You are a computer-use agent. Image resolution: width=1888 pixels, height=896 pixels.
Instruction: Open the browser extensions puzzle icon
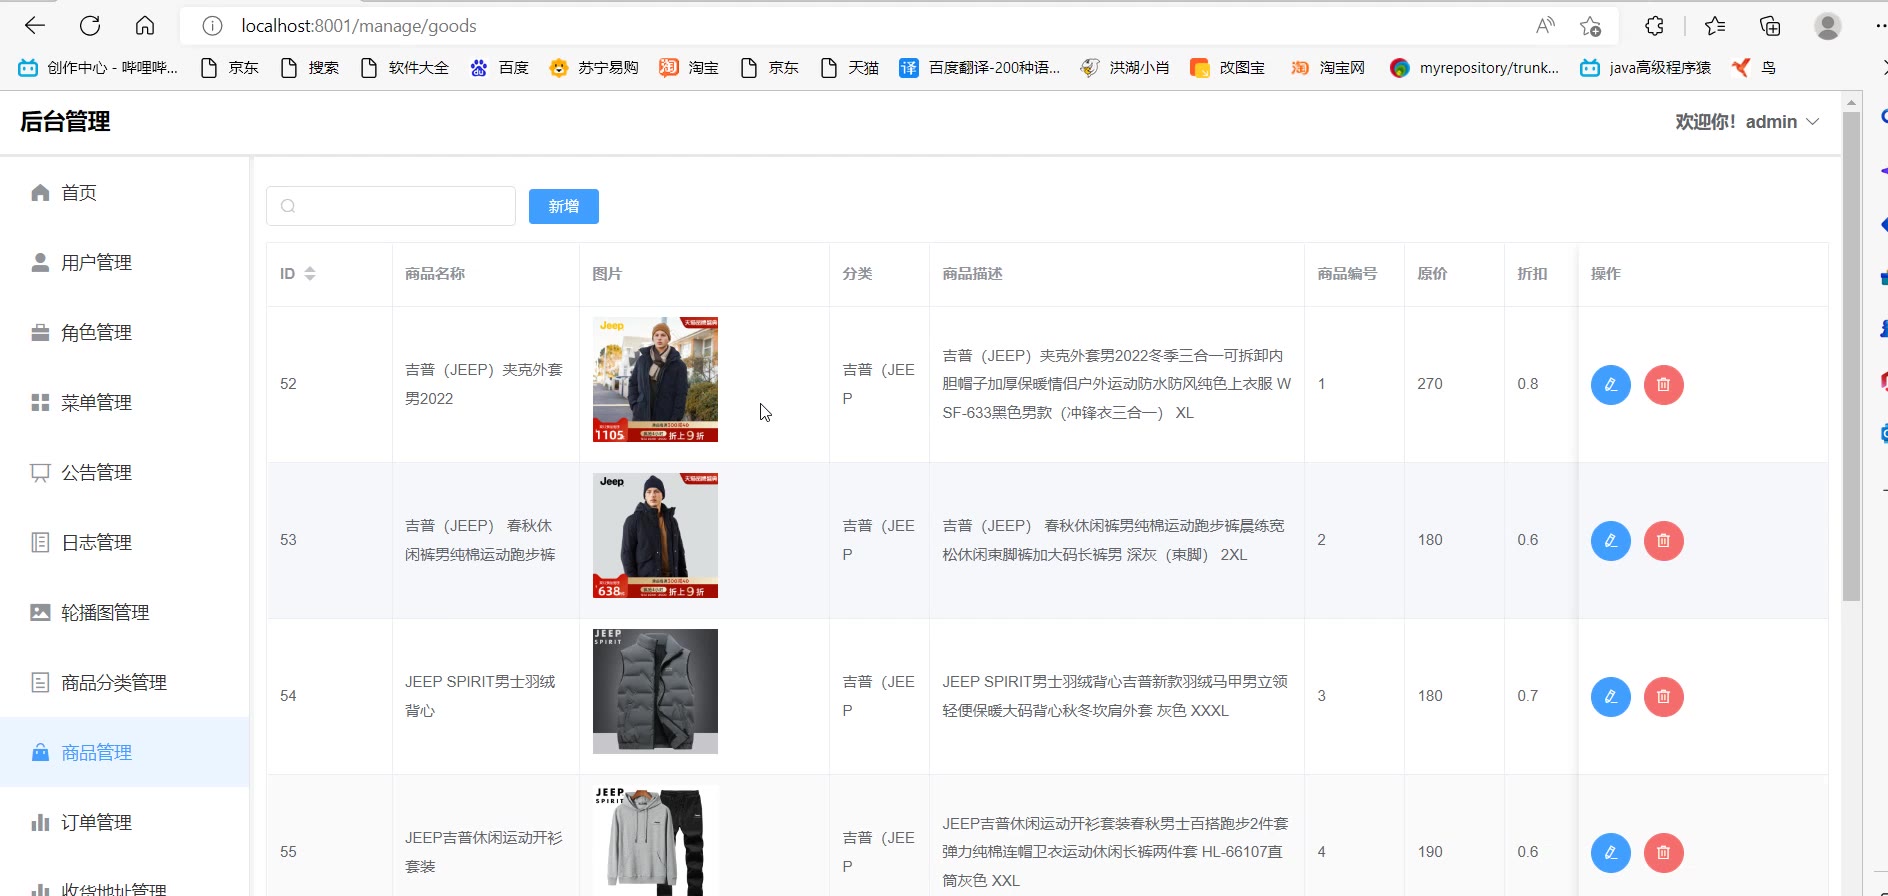pyautogui.click(x=1654, y=26)
